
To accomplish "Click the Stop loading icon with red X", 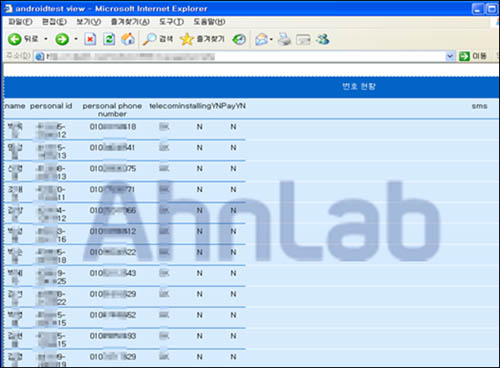I will coord(90,39).
